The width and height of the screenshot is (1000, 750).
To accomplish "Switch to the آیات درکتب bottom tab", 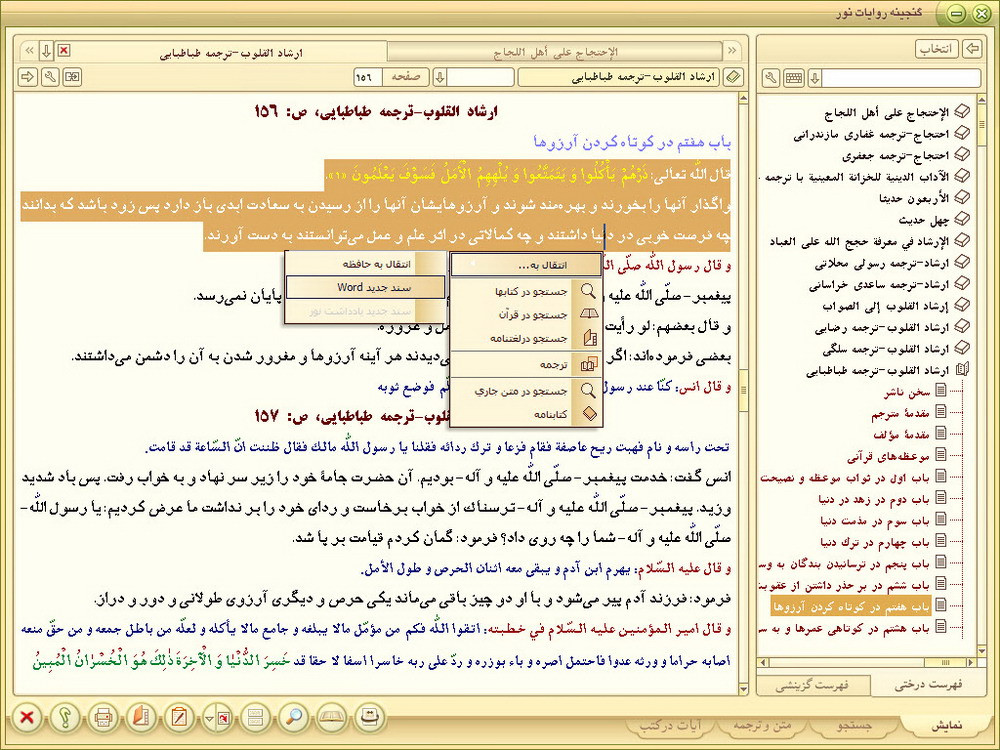I will [x=671, y=726].
